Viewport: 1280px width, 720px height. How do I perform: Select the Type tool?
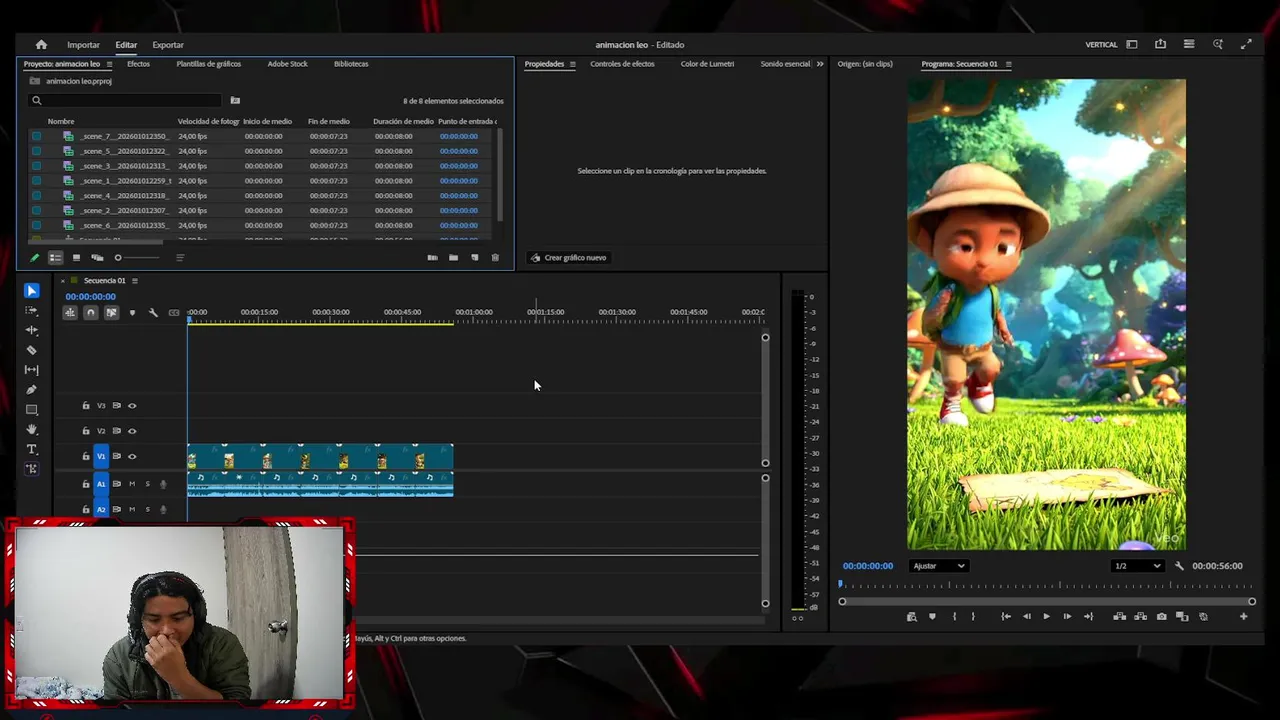tap(32, 449)
